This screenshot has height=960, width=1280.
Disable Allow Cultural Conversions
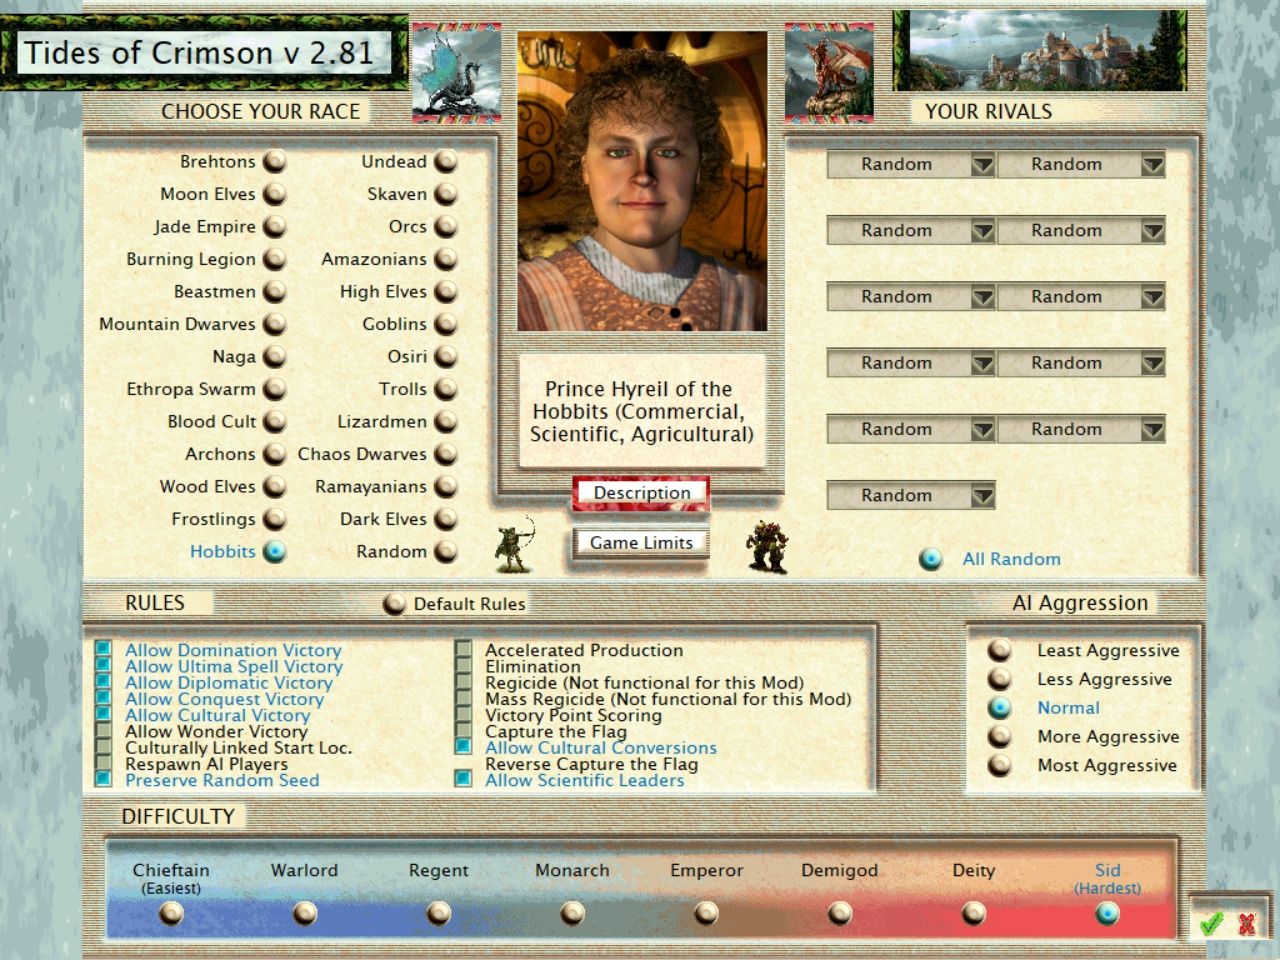[x=463, y=748]
